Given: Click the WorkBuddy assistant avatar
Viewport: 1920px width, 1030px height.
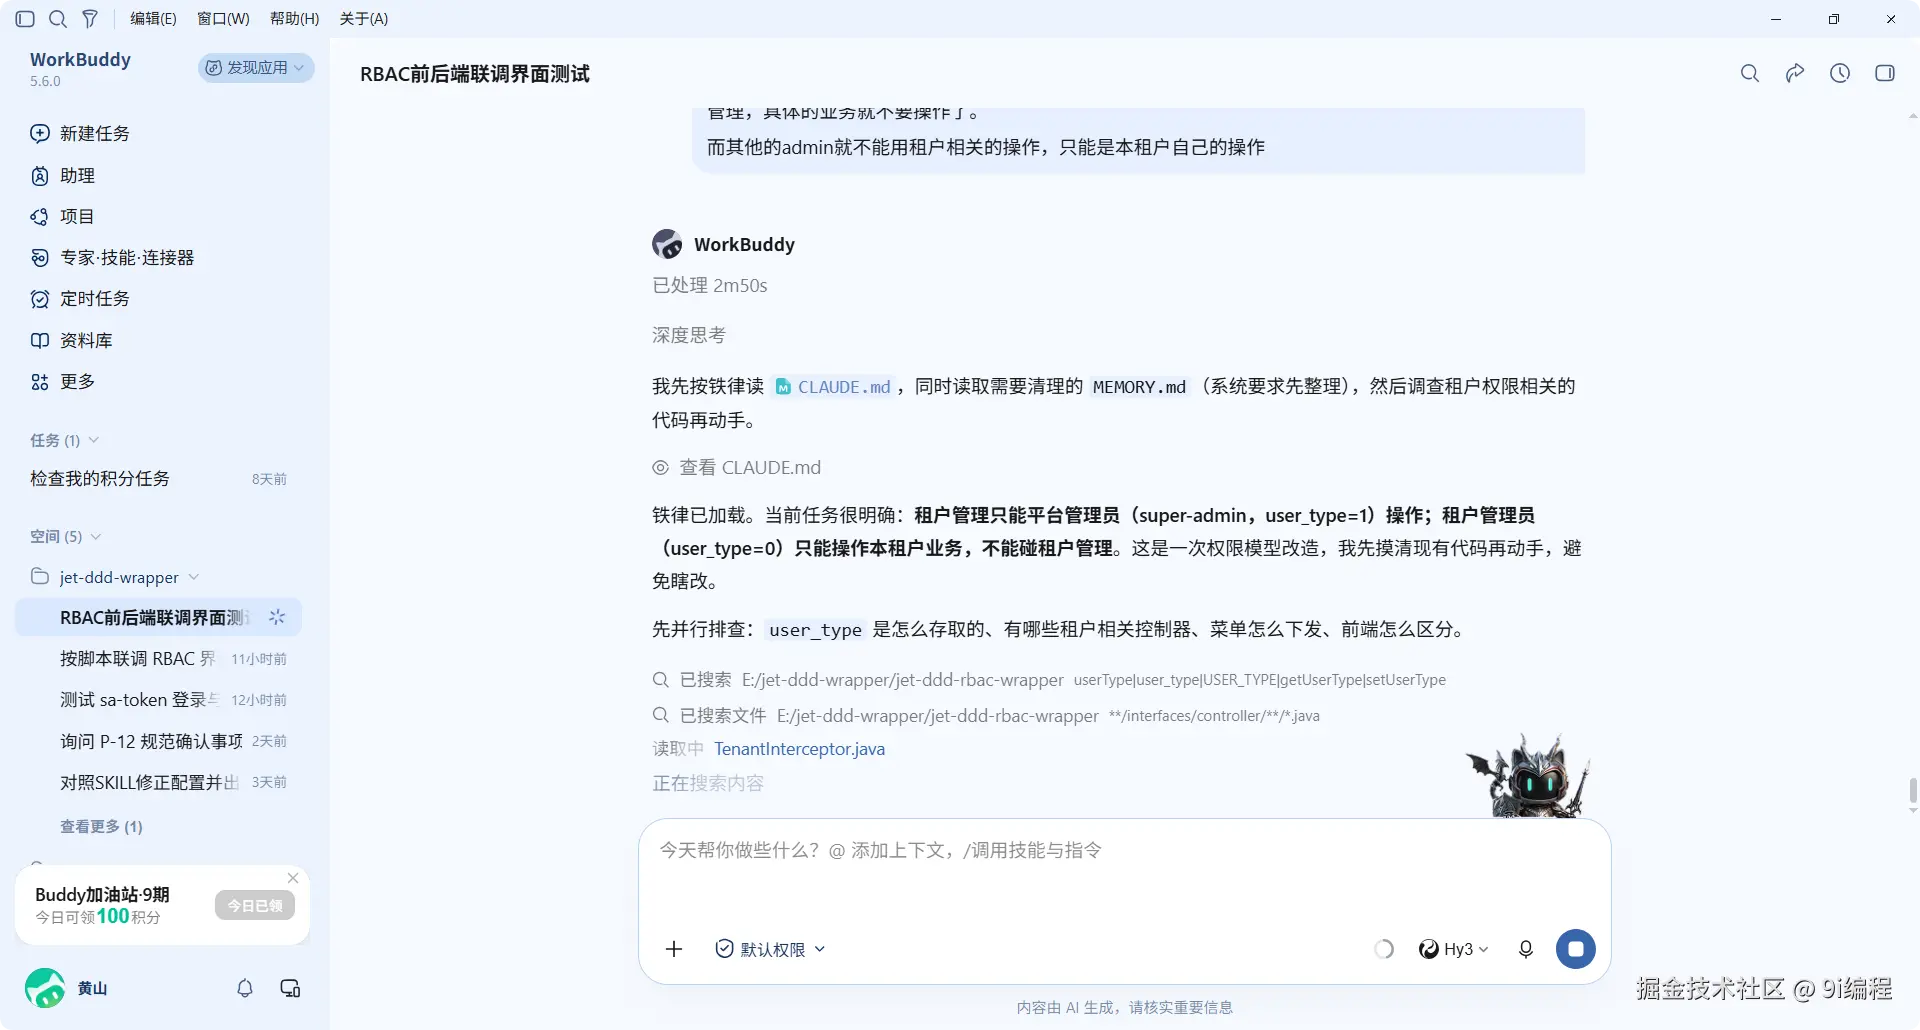Looking at the screenshot, I should pyautogui.click(x=667, y=244).
